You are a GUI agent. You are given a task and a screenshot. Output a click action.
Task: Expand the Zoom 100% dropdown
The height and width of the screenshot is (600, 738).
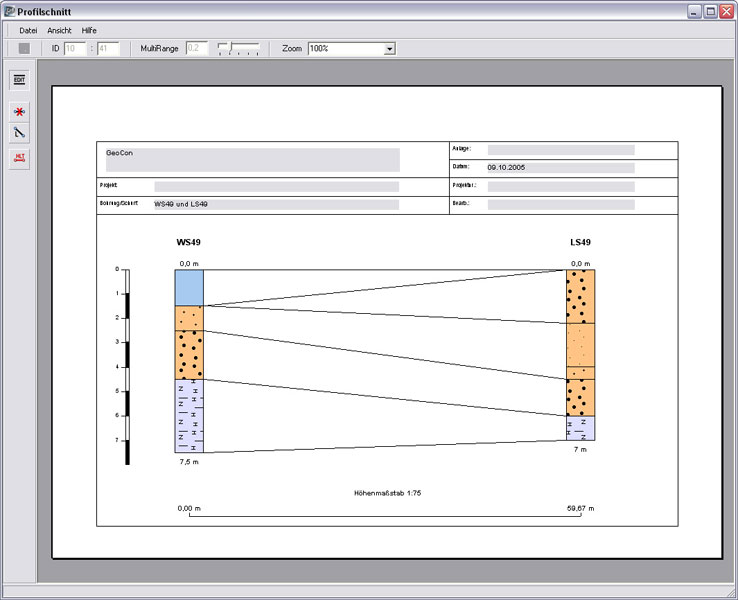pyautogui.click(x=390, y=48)
